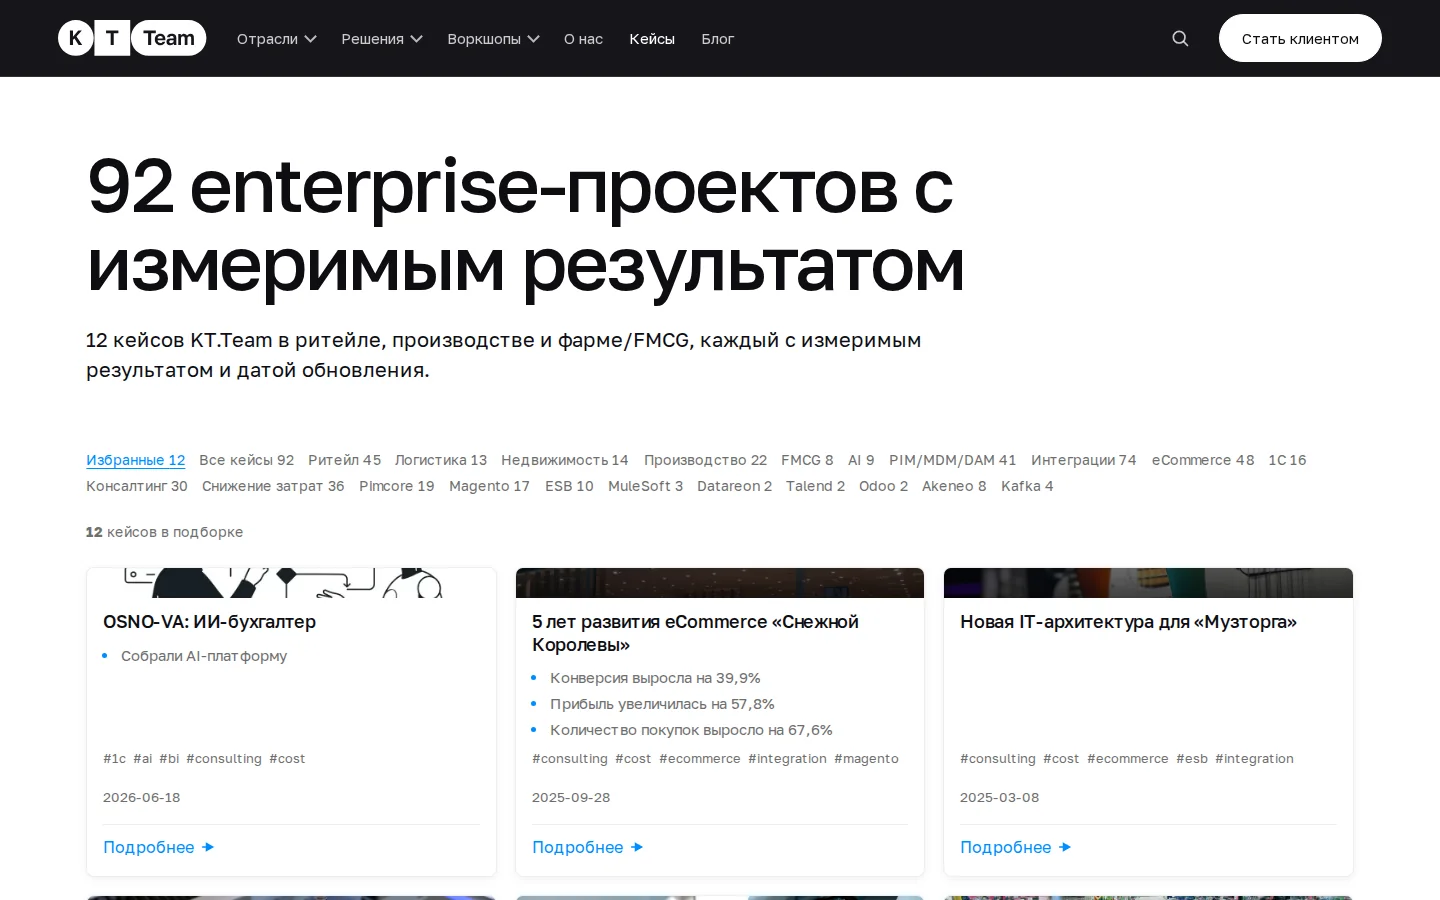Select the Все кейсы 92 filter

click(x=246, y=460)
